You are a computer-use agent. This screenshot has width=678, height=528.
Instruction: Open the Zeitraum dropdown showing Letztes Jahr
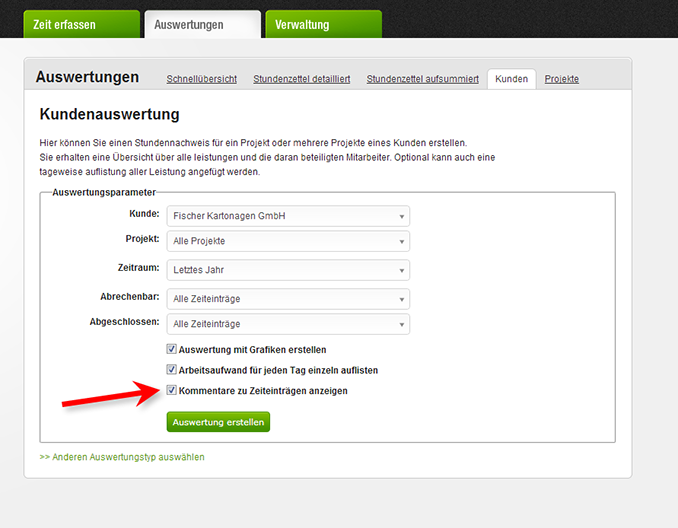click(x=288, y=270)
